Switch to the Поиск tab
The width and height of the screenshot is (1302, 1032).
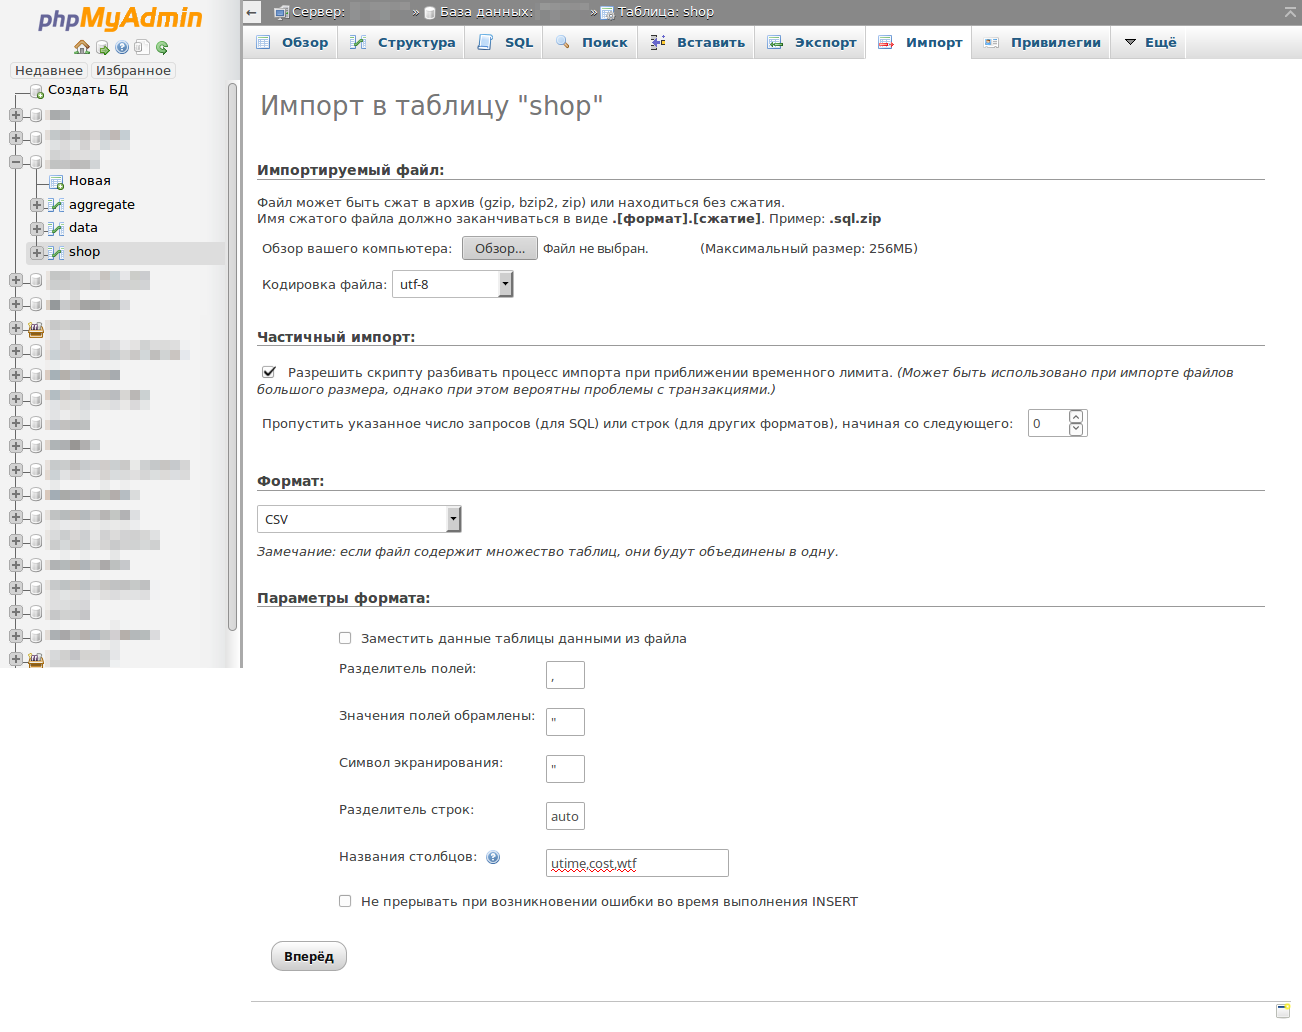[x=591, y=42]
